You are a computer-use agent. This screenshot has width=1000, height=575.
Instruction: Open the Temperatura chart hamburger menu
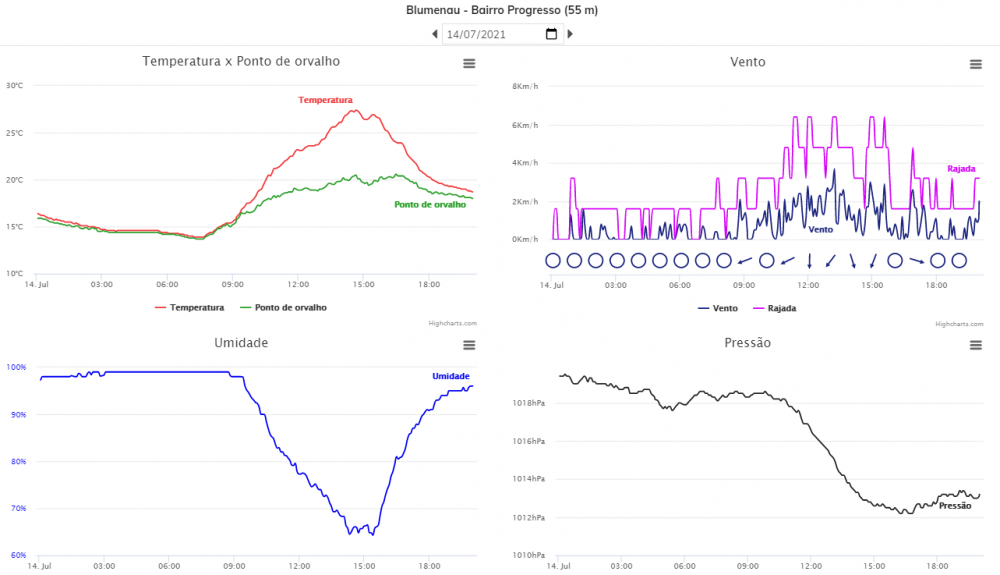(469, 64)
